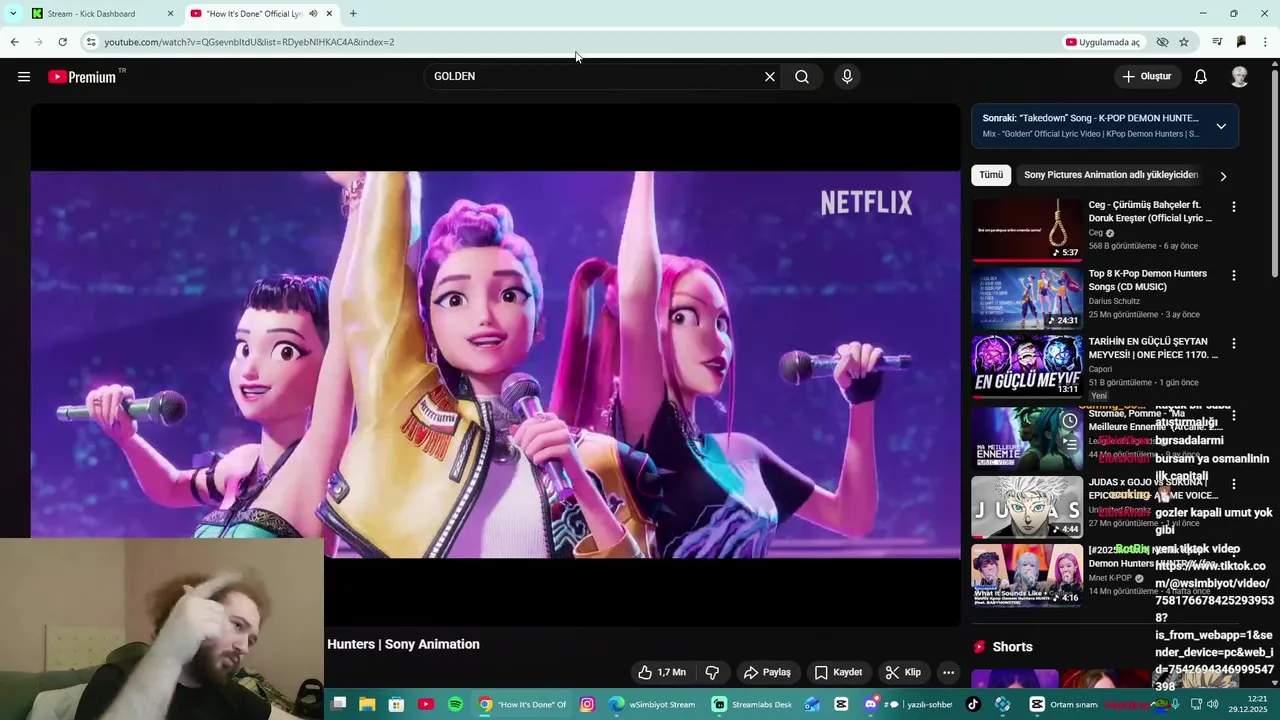This screenshot has height=720, width=1280.
Task: Click the page vertical scrollbar
Action: pos(1275,172)
